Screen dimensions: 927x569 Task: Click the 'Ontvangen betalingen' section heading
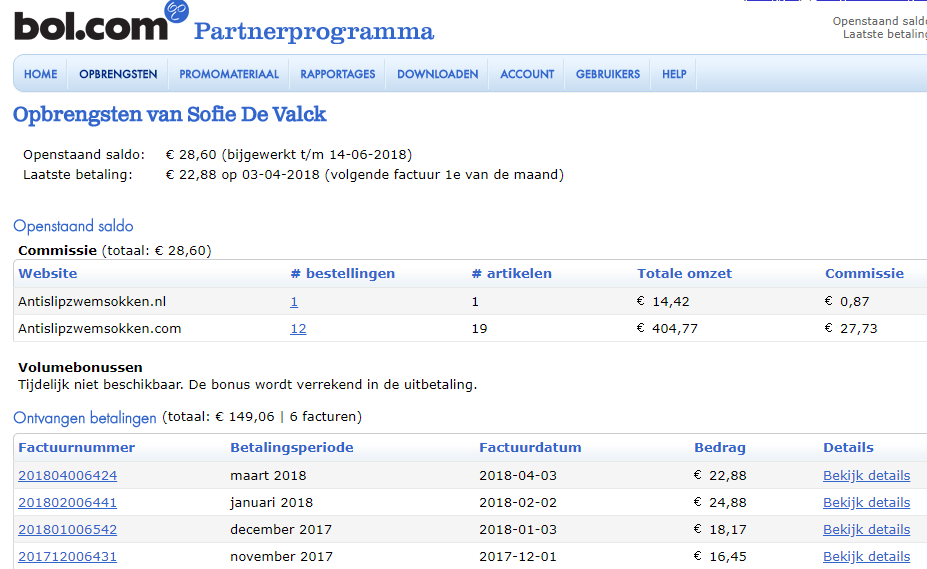(85, 418)
